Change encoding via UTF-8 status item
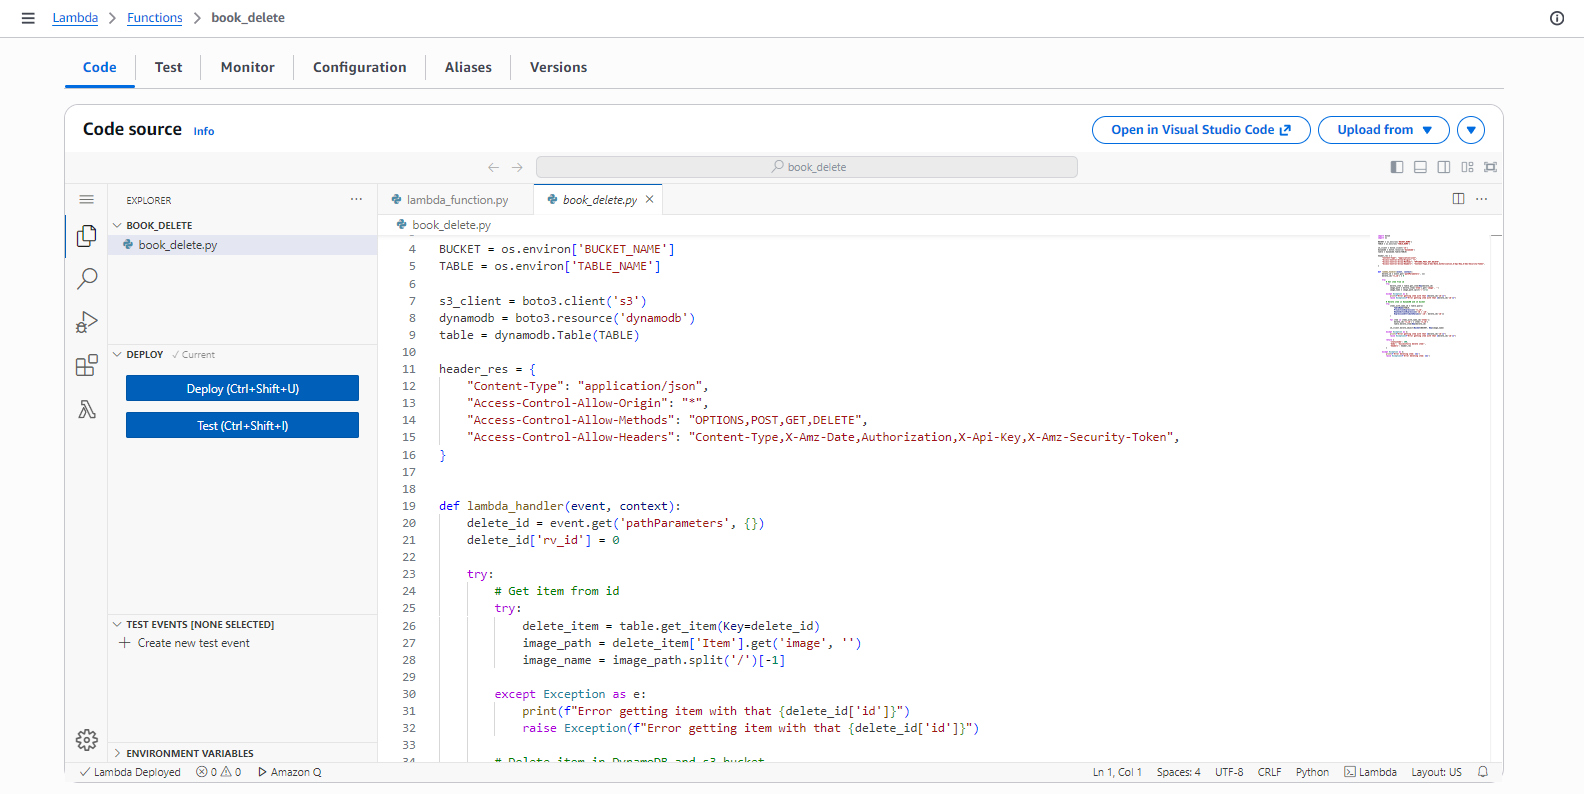The image size is (1584, 794). pyautogui.click(x=1229, y=772)
